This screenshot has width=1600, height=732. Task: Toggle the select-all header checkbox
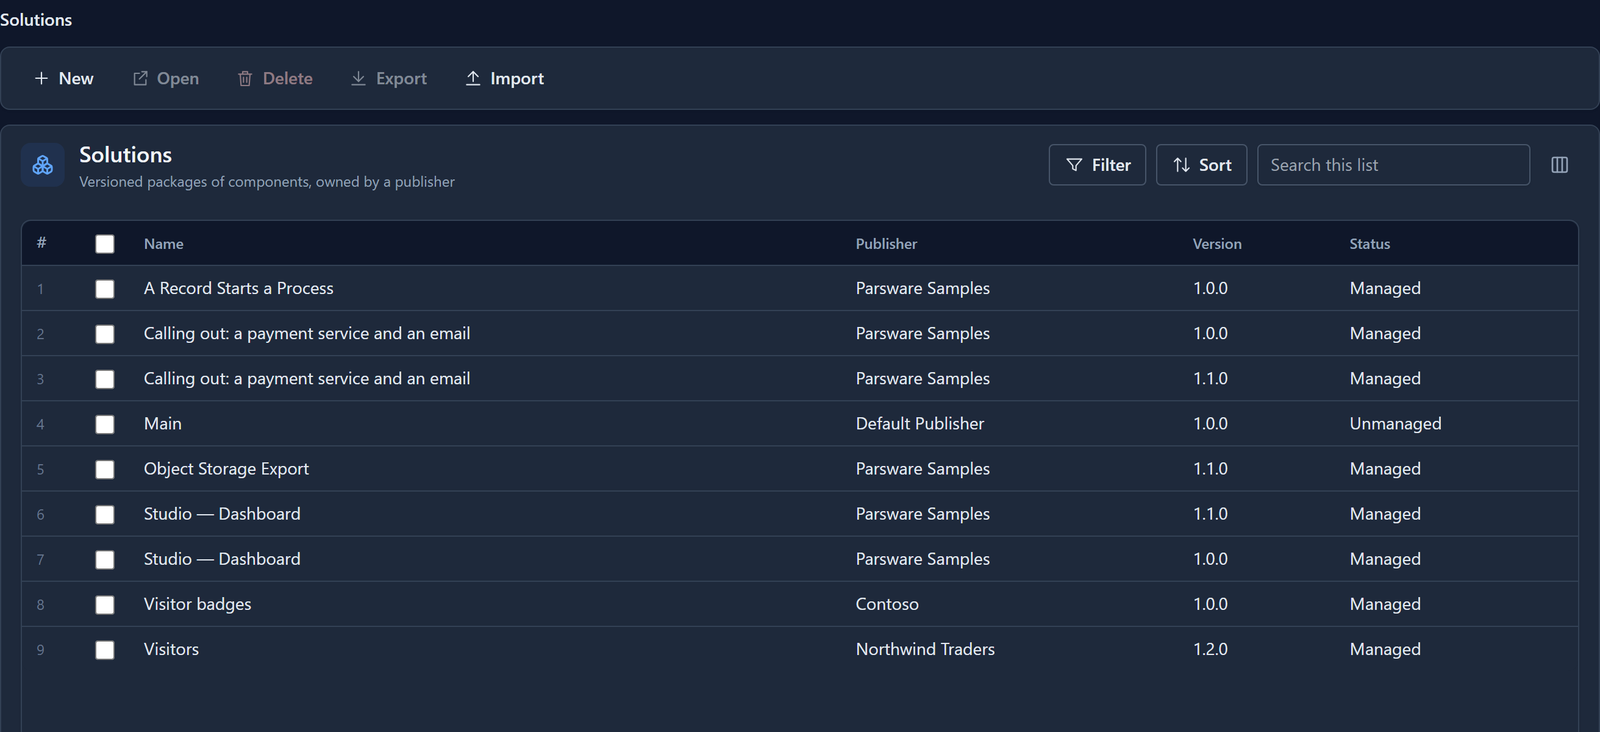tap(105, 244)
